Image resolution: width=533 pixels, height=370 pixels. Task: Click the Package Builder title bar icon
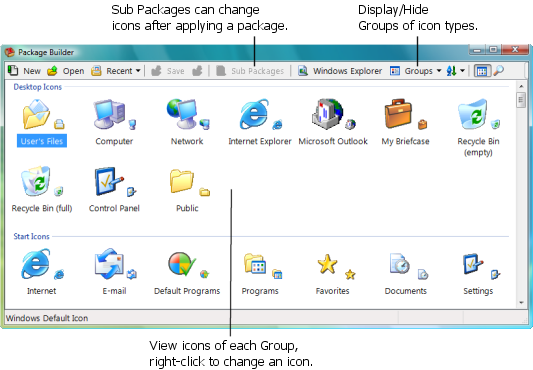coord(10,52)
